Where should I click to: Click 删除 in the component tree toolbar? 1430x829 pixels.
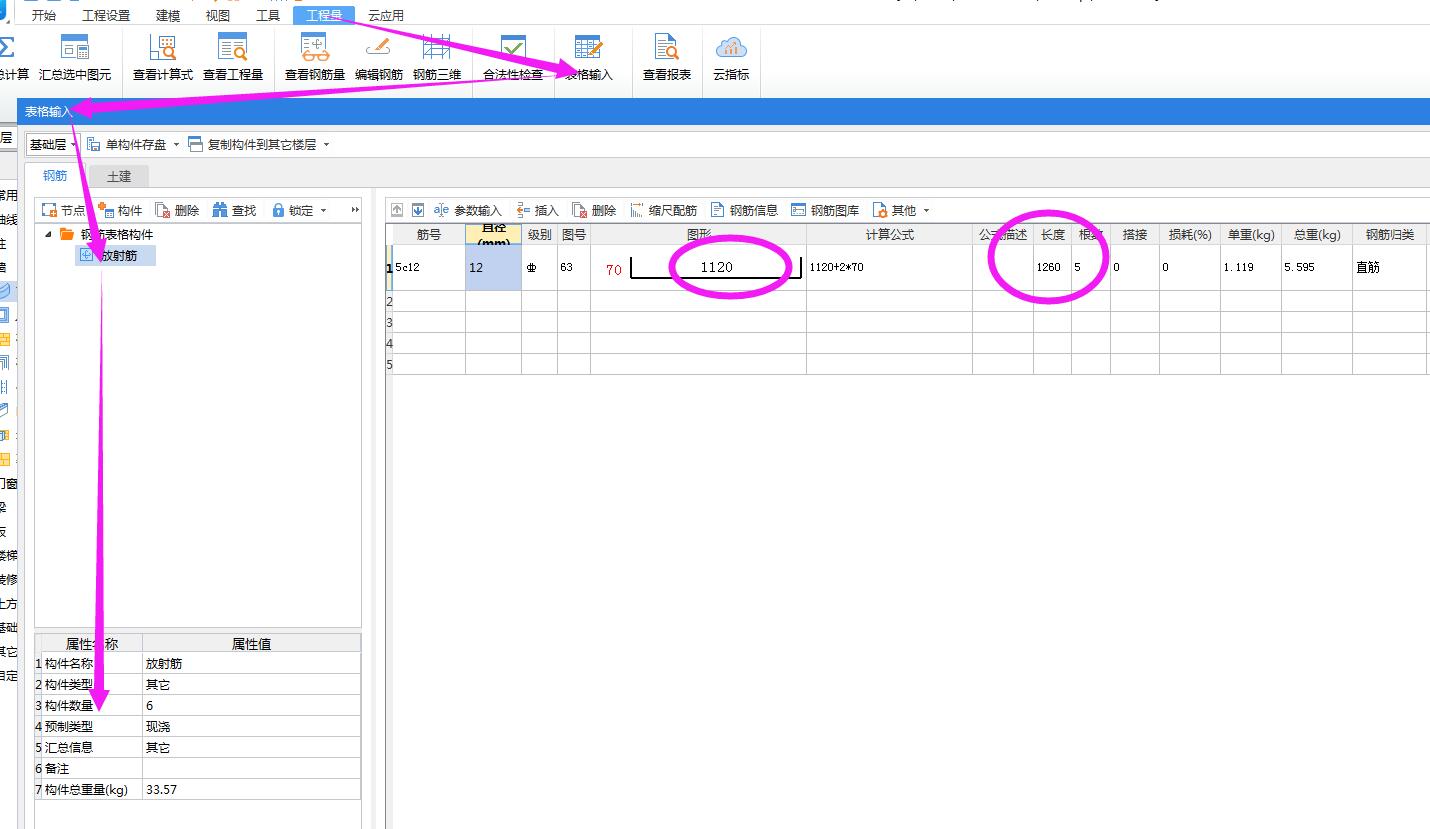[176, 210]
